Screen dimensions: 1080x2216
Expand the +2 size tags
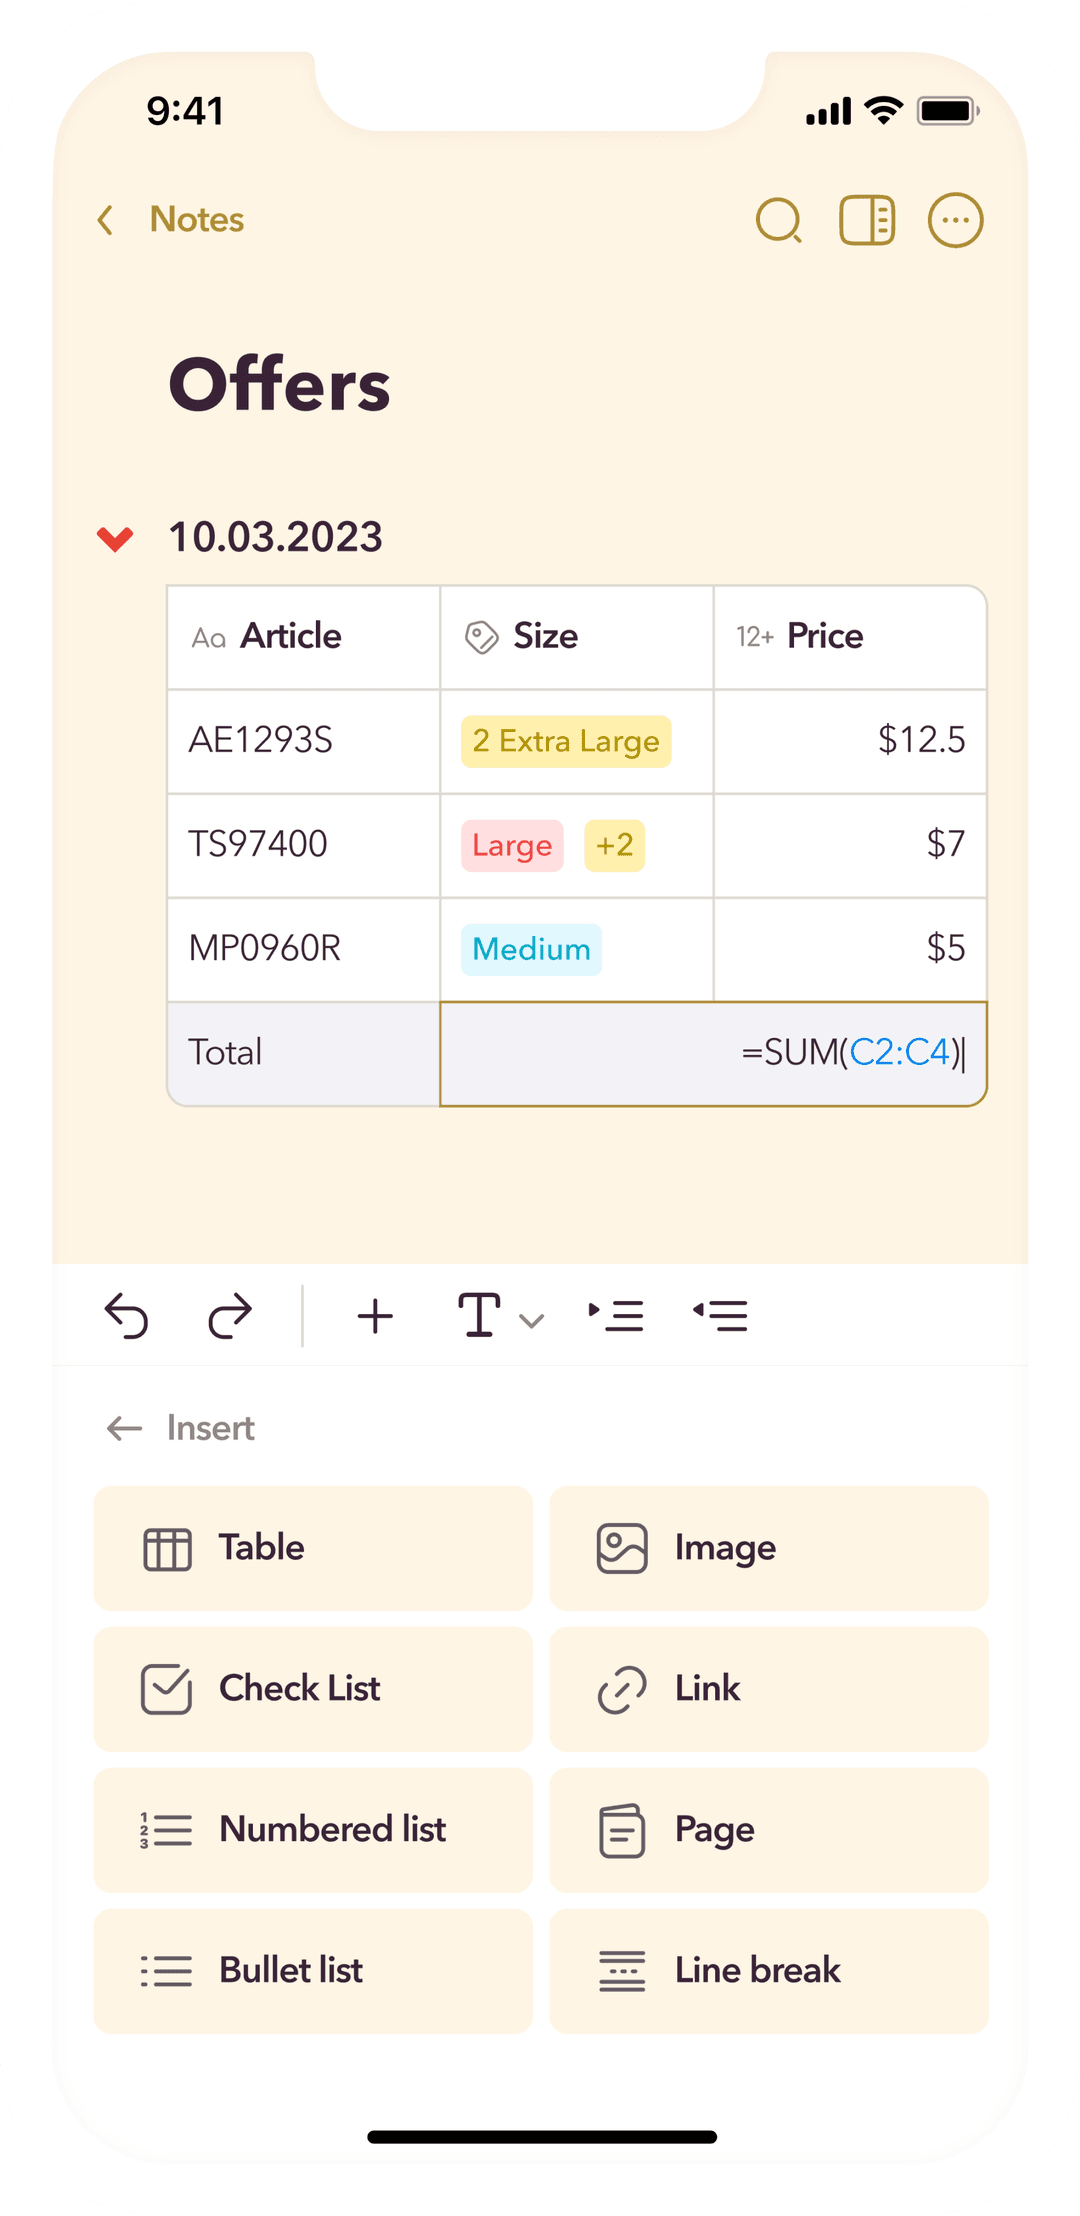[x=615, y=846]
